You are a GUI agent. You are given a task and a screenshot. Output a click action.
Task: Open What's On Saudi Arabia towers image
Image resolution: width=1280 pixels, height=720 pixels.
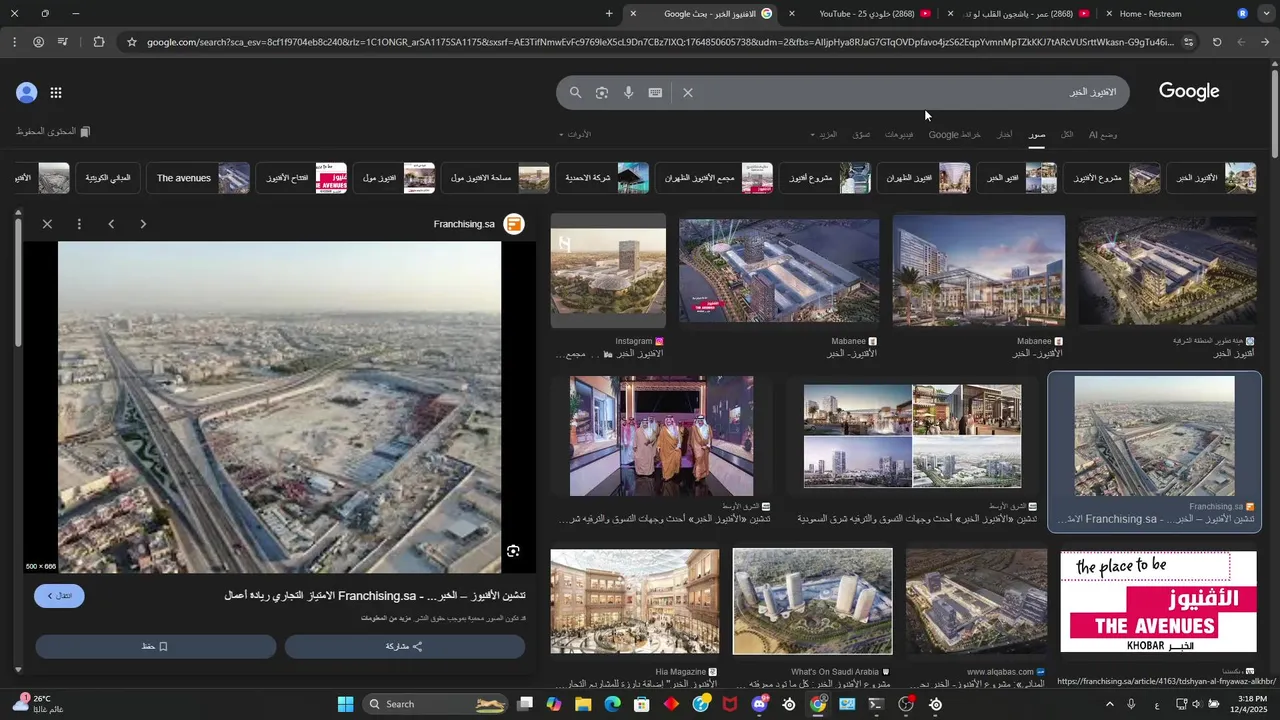(812, 601)
